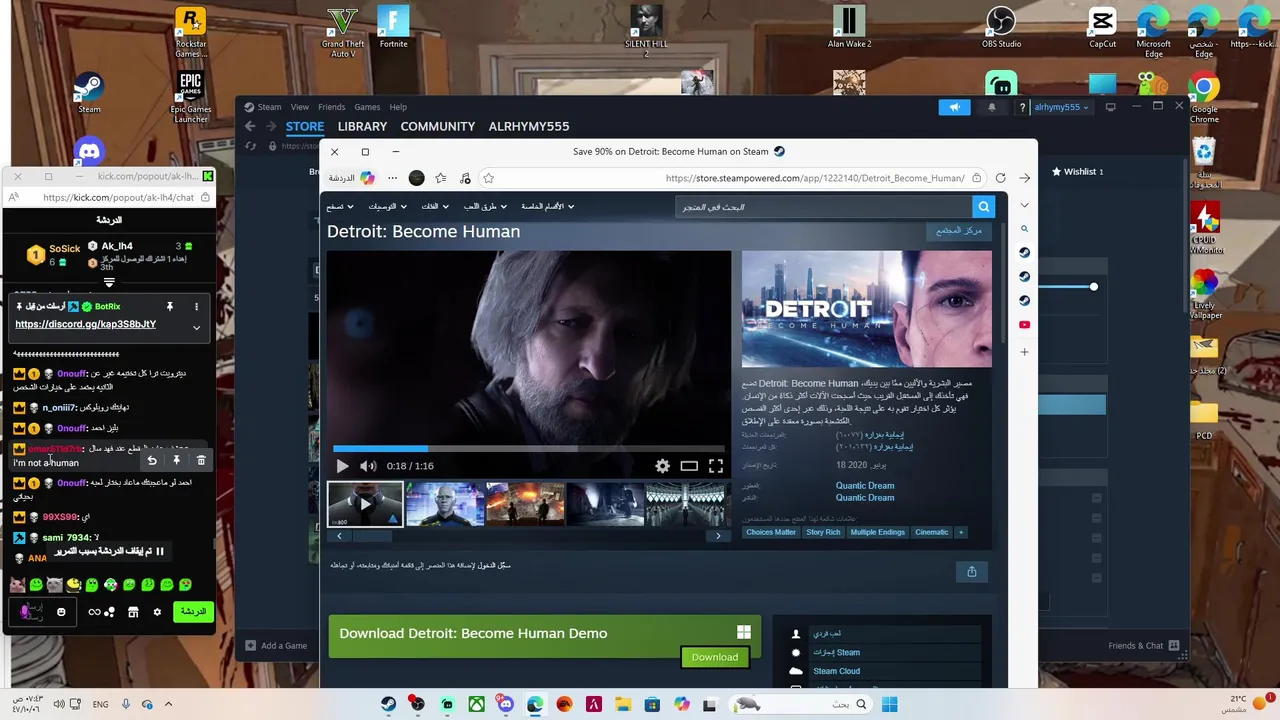Screen dimensions: 1280x720
Task: Open the Steam client Help menu
Action: coord(398,107)
